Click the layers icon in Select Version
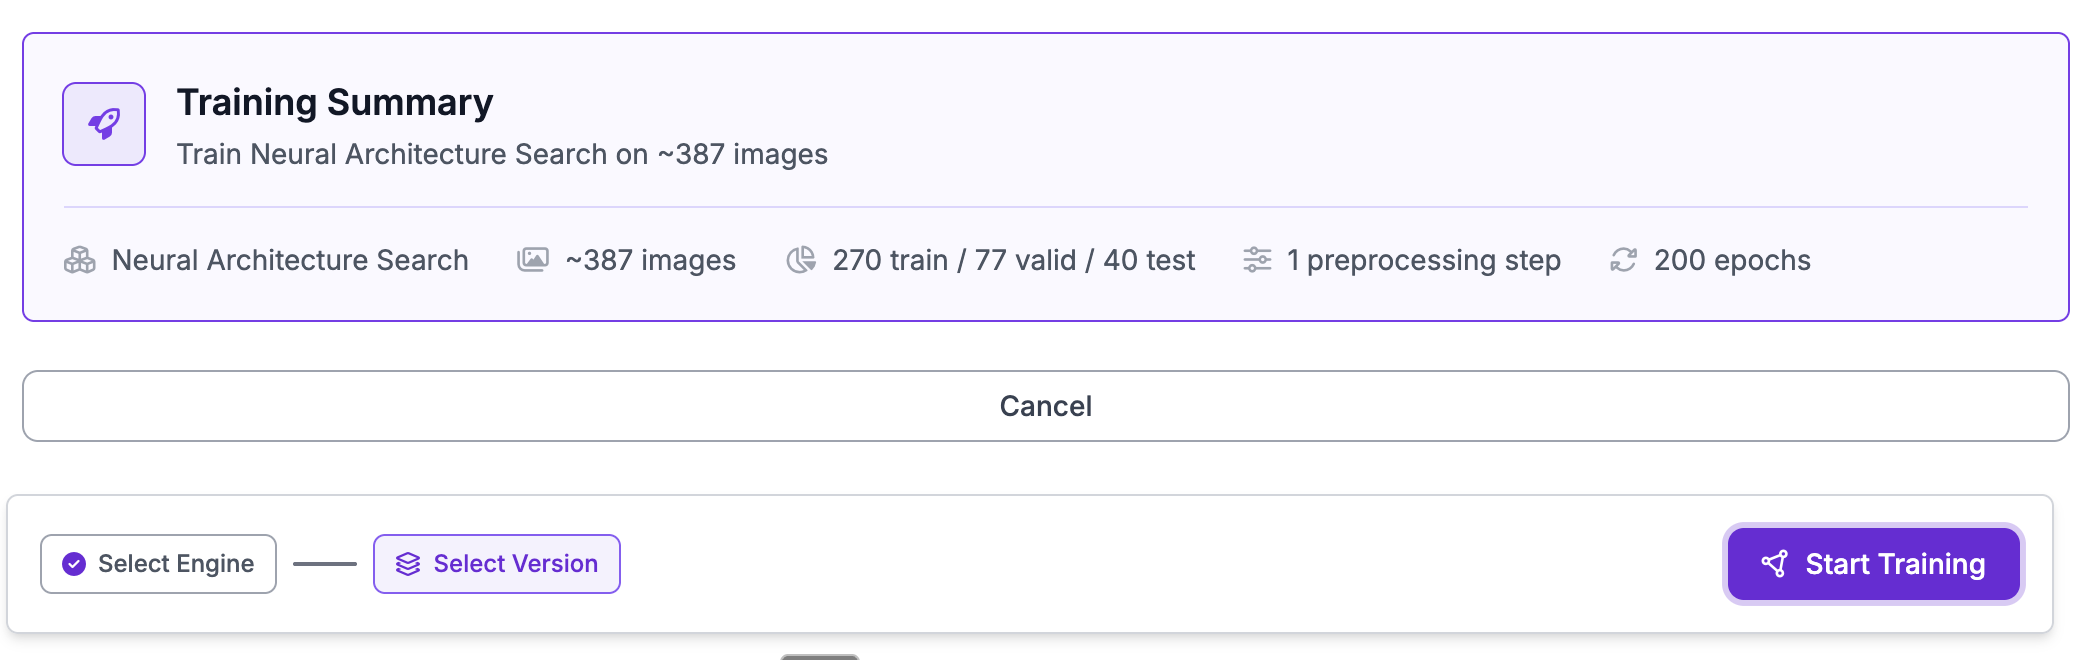 (x=407, y=563)
